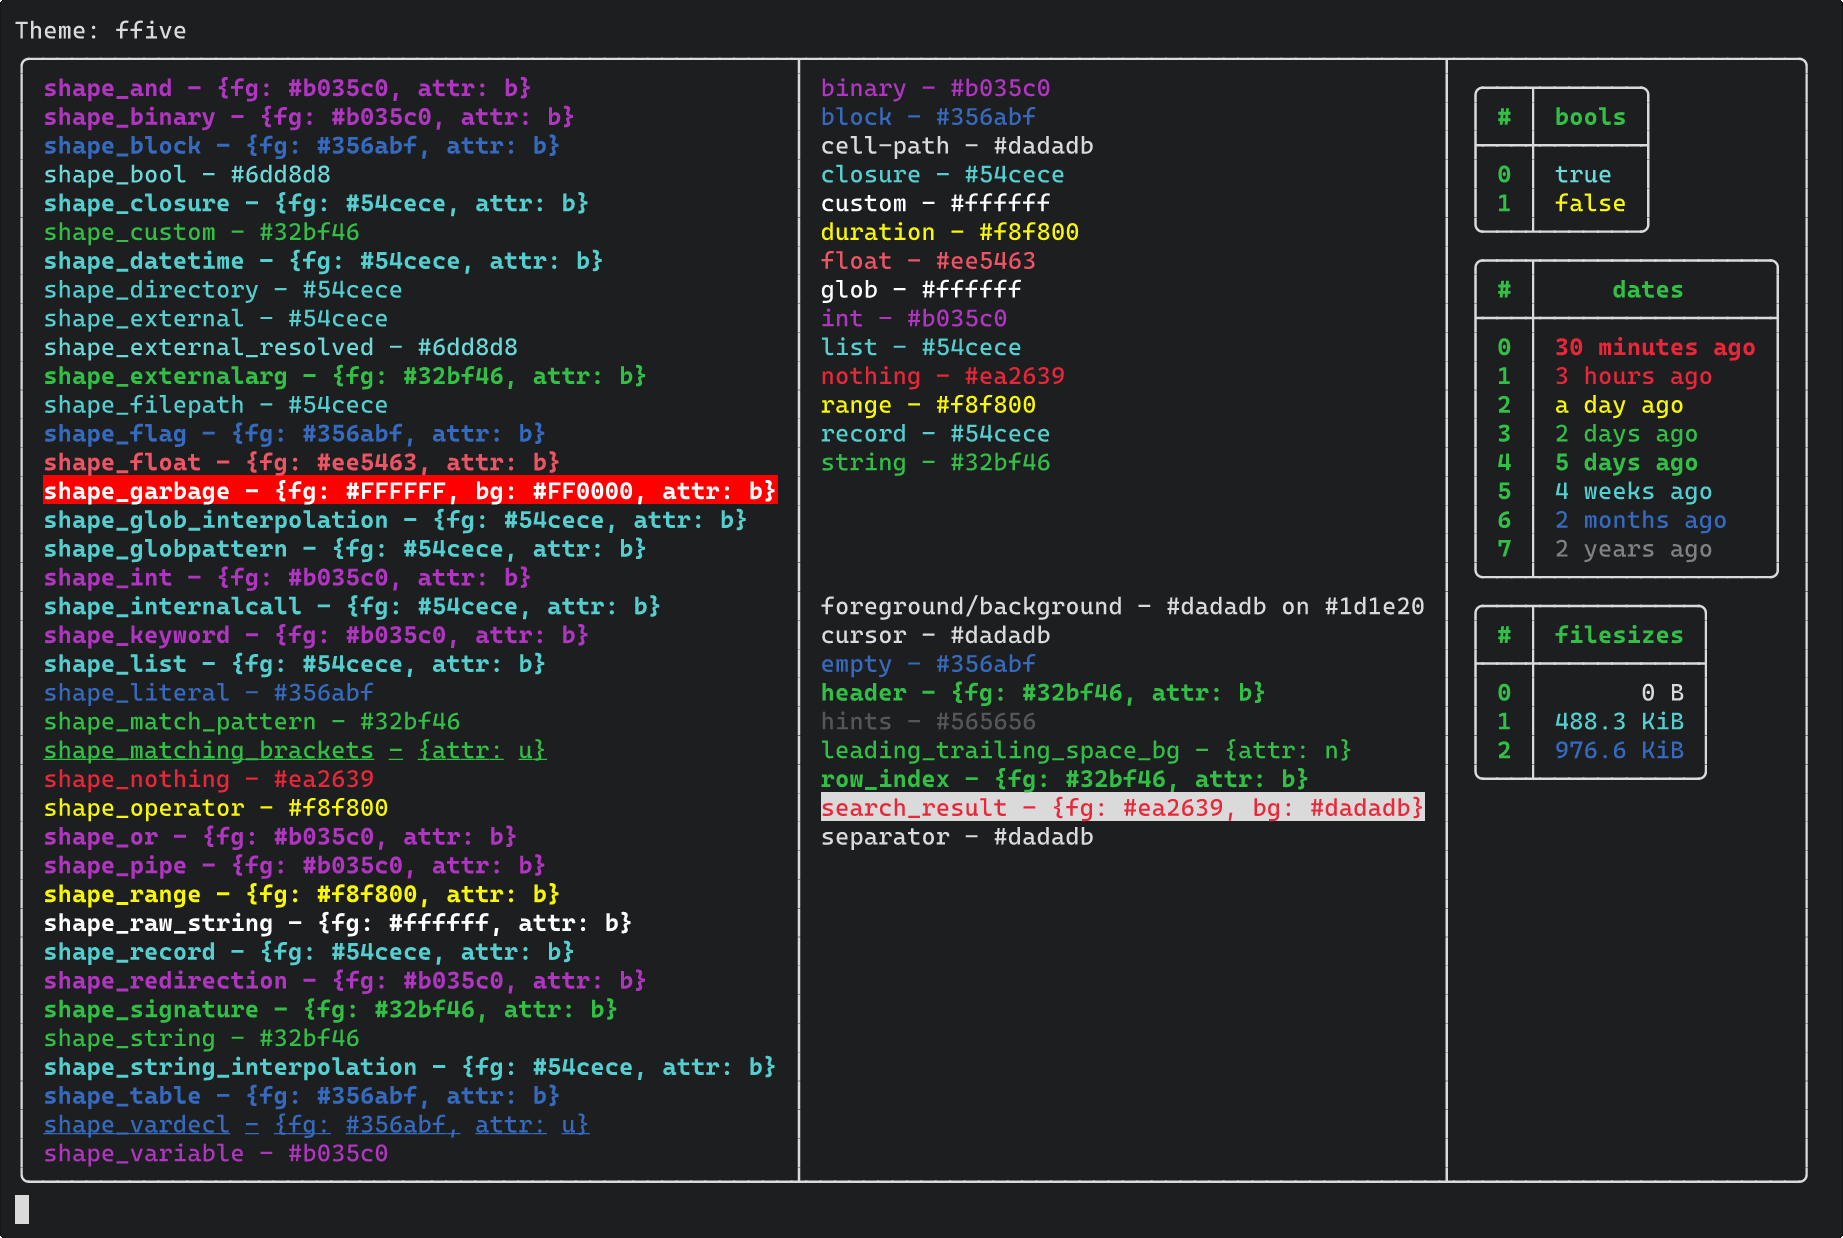Select cursor - #dadadb text
Image resolution: width=1843 pixels, height=1238 pixels.
(x=935, y=636)
